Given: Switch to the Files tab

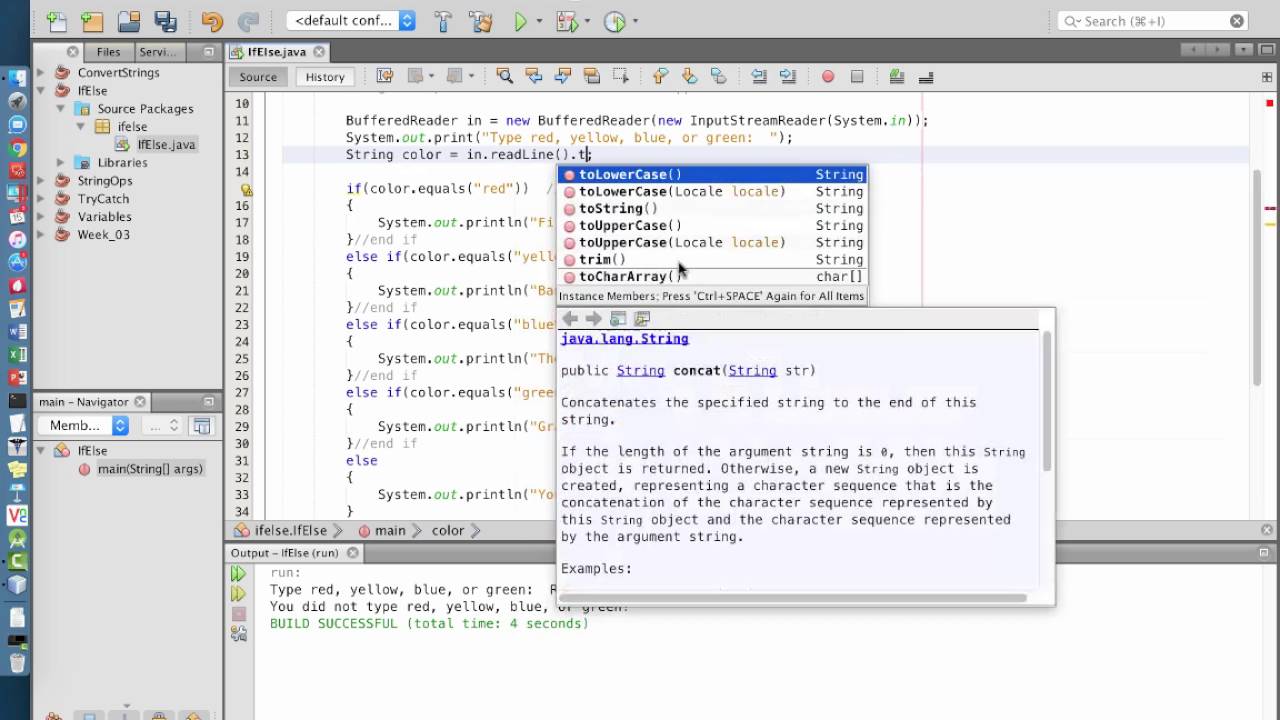Looking at the screenshot, I should pyautogui.click(x=108, y=52).
